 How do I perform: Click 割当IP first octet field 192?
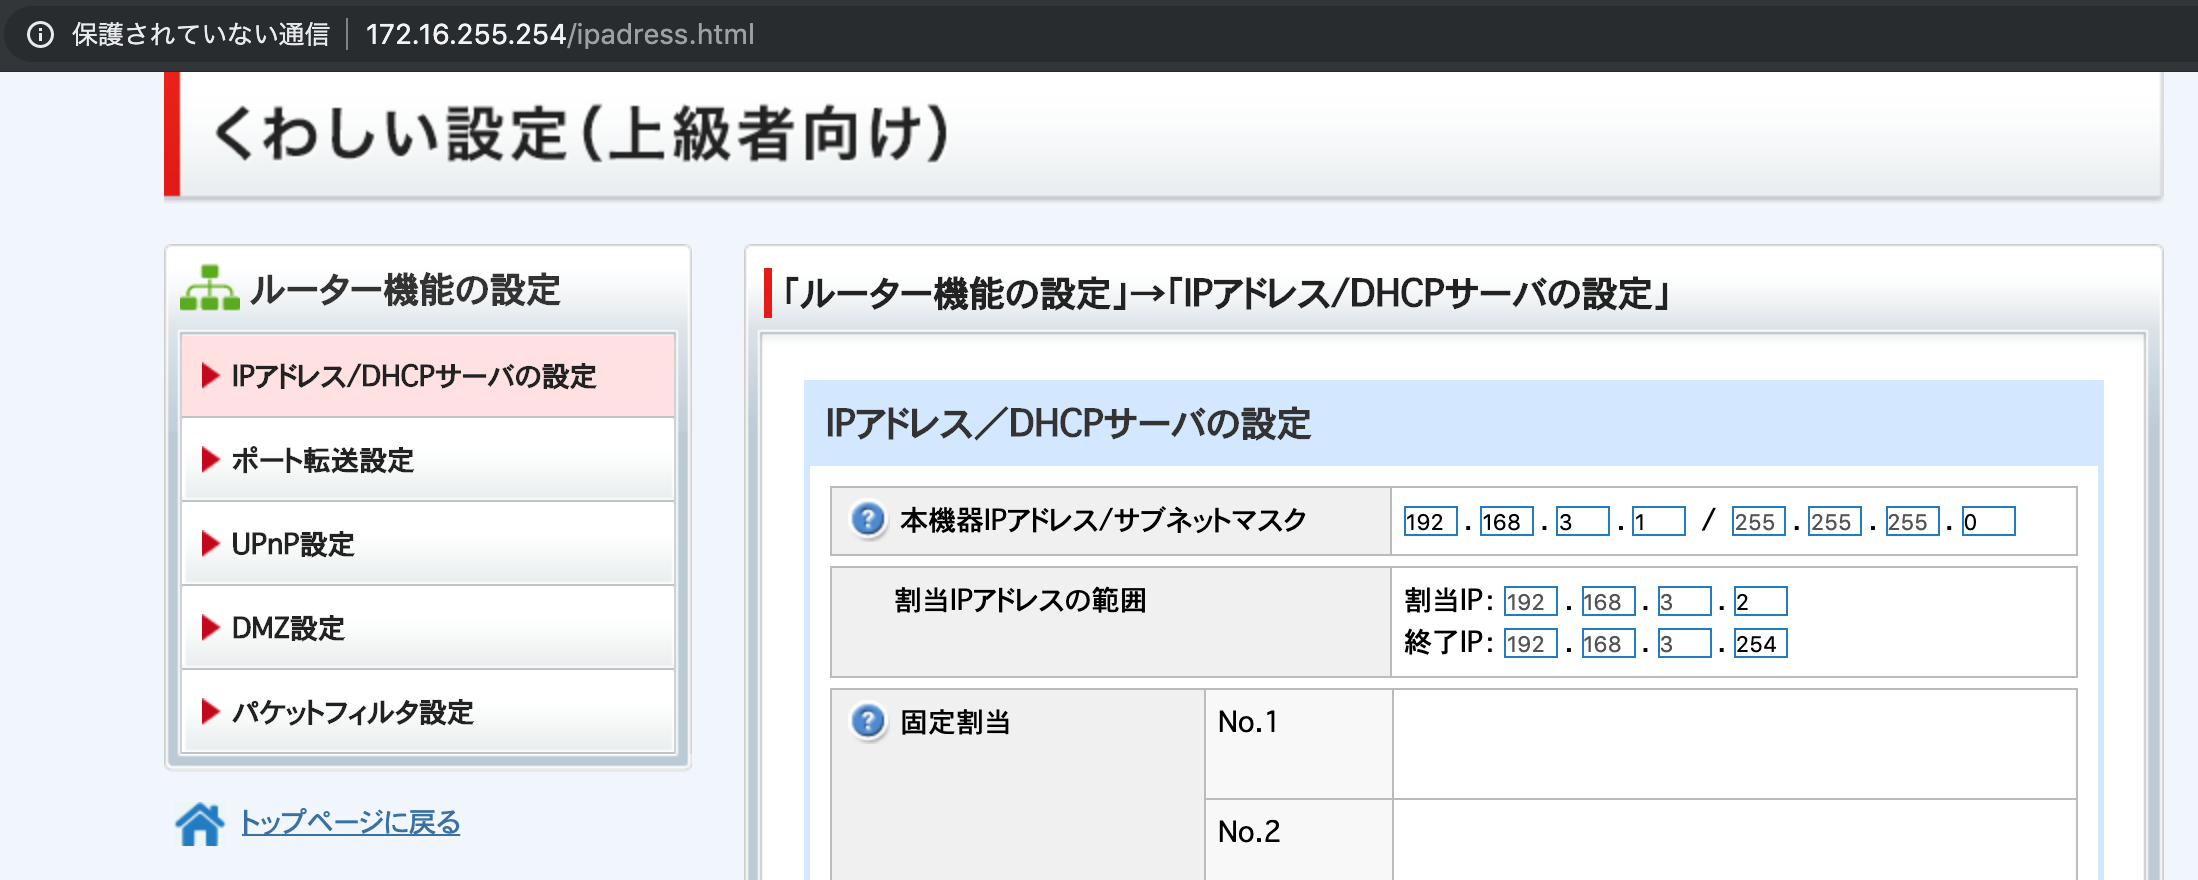pos(1531,601)
